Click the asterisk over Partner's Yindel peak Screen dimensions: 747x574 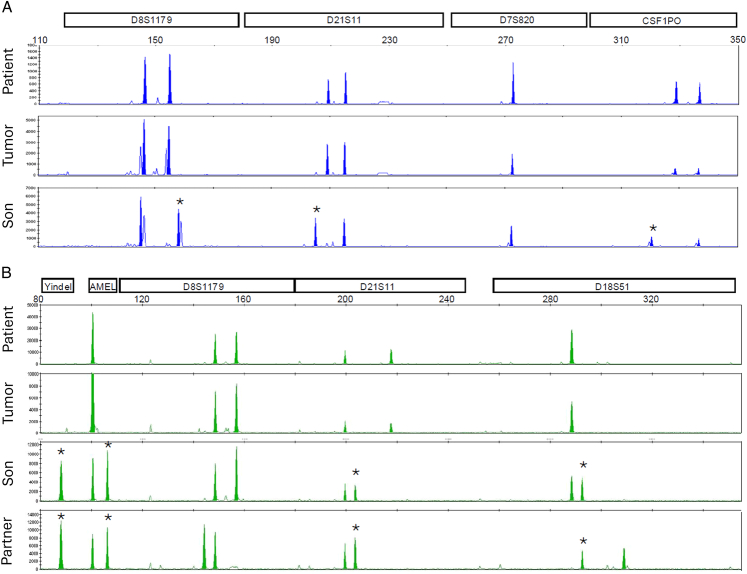point(61,517)
